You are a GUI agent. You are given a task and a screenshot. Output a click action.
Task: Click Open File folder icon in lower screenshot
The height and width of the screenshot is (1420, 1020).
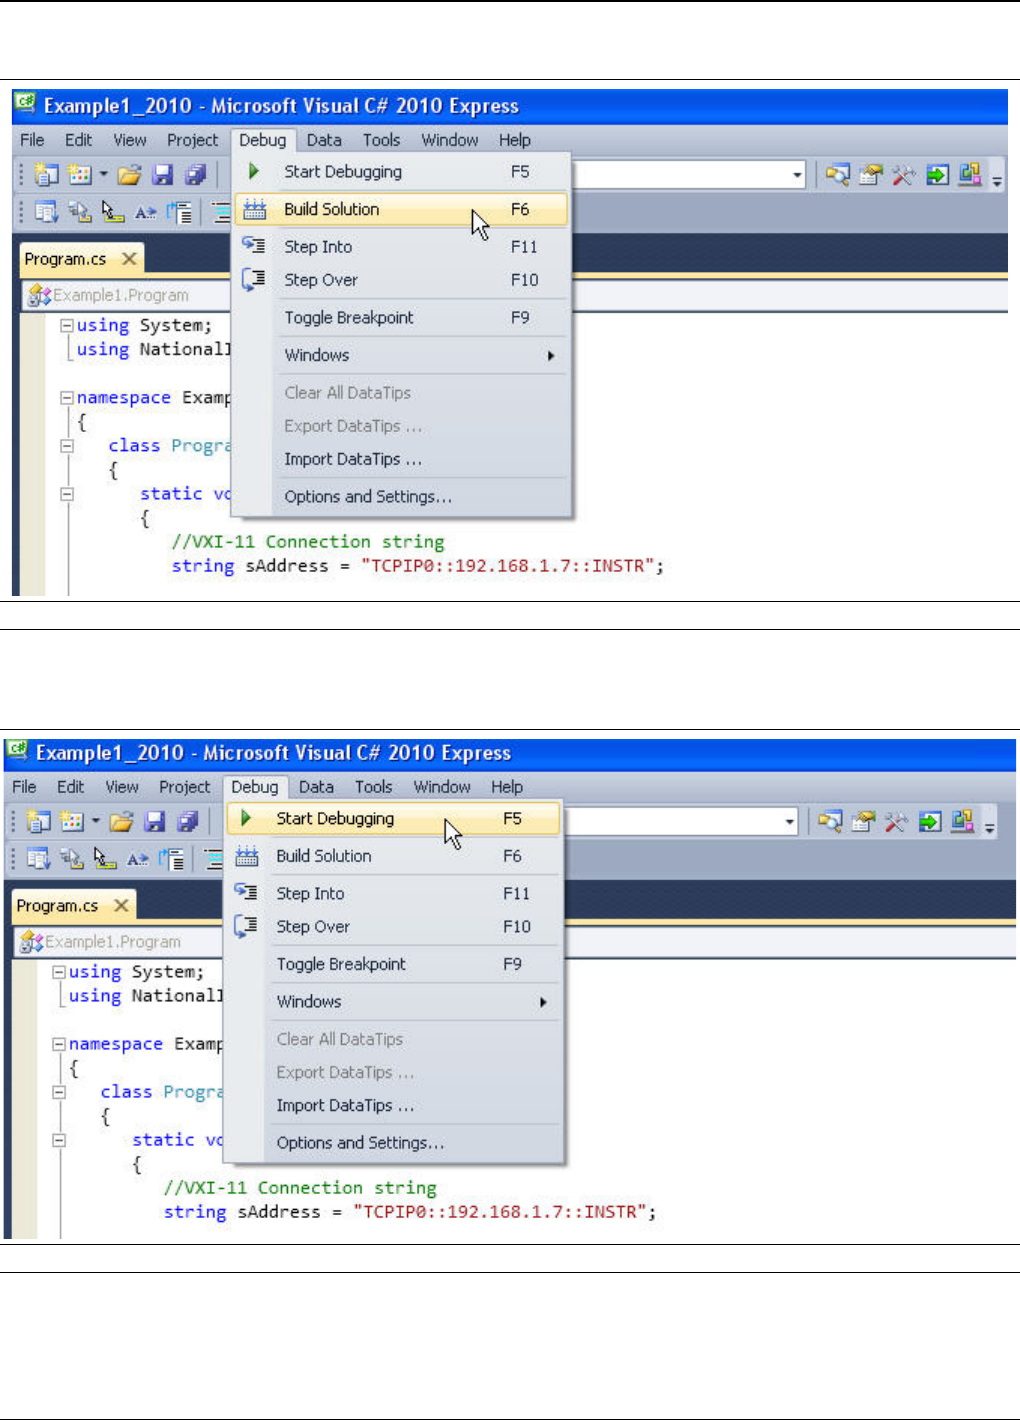(x=121, y=823)
